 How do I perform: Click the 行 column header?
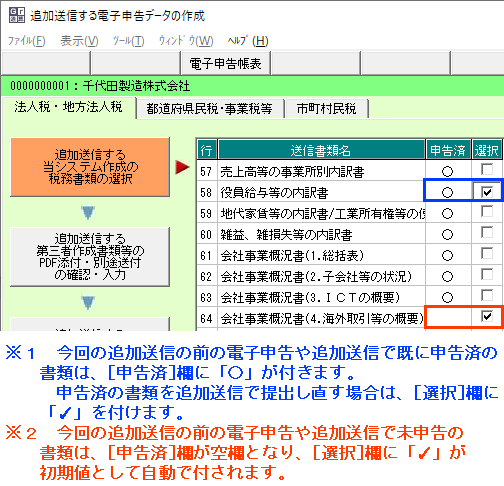point(207,150)
